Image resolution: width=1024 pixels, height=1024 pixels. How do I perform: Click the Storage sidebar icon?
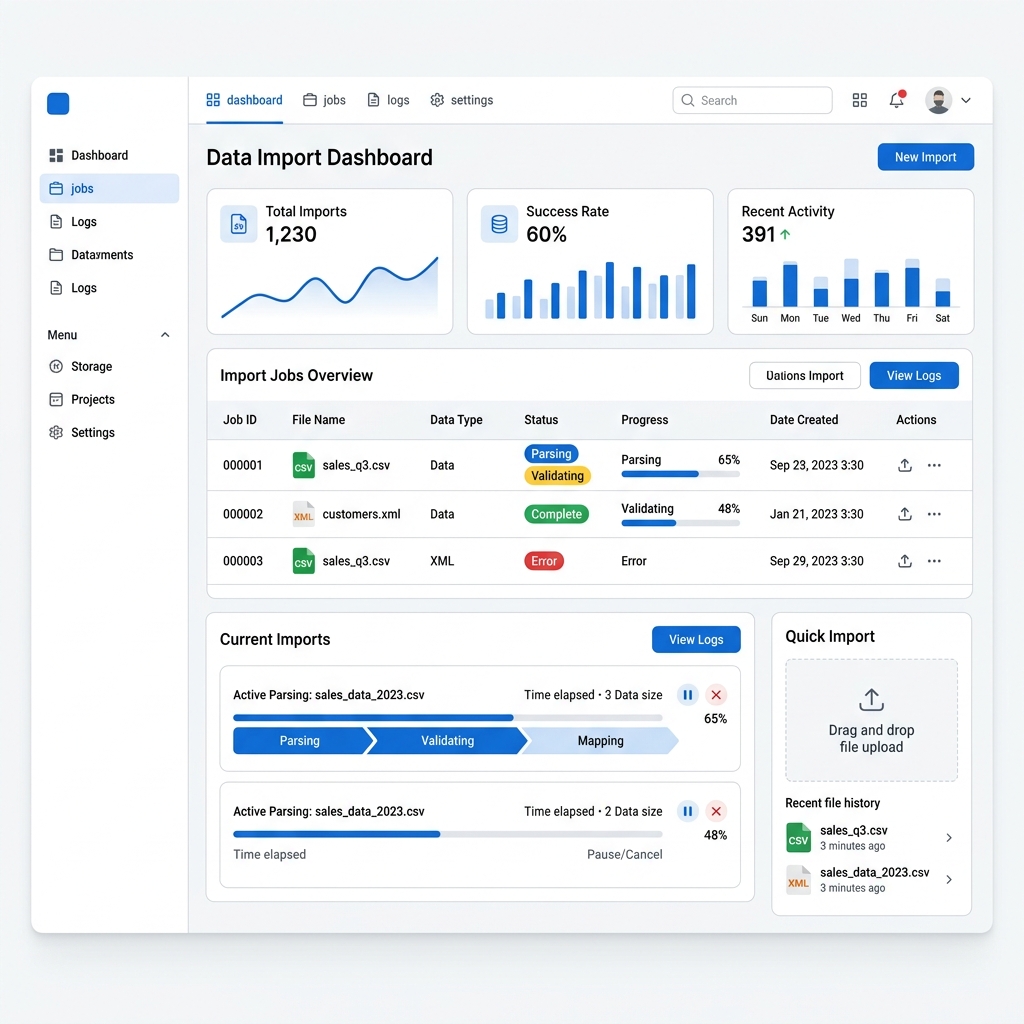[x=56, y=367]
